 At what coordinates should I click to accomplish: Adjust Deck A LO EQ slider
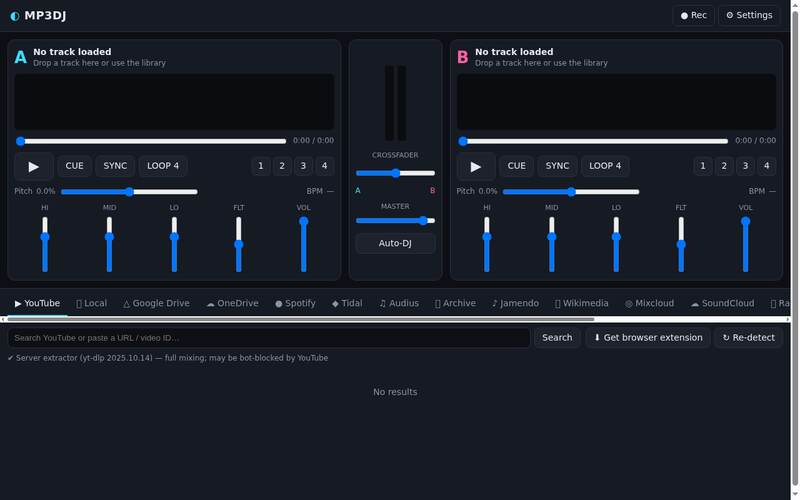click(x=174, y=244)
